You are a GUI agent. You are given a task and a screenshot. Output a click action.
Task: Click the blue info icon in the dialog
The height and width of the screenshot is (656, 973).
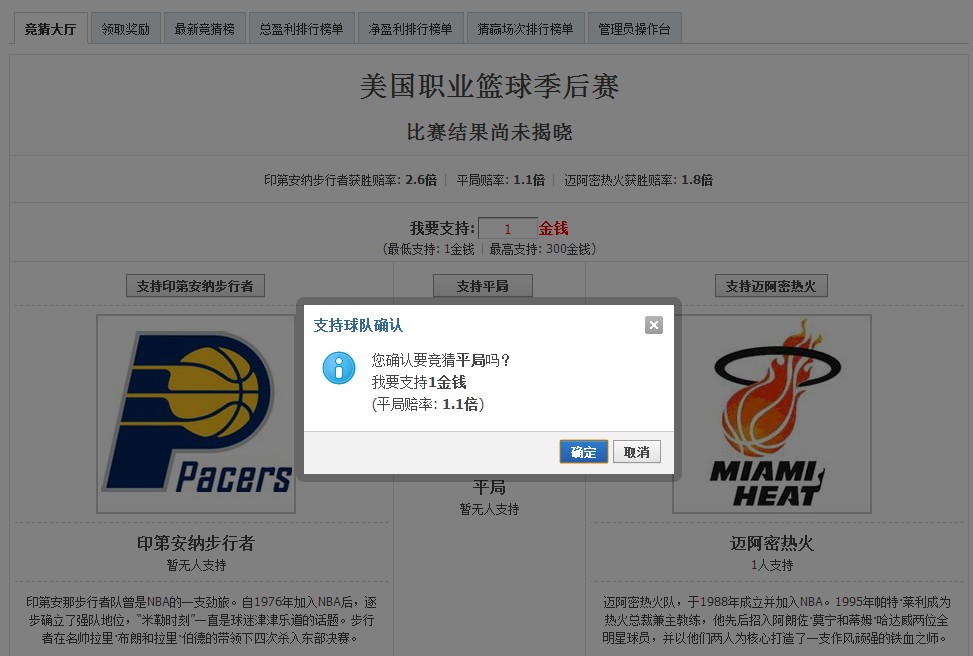[340, 368]
